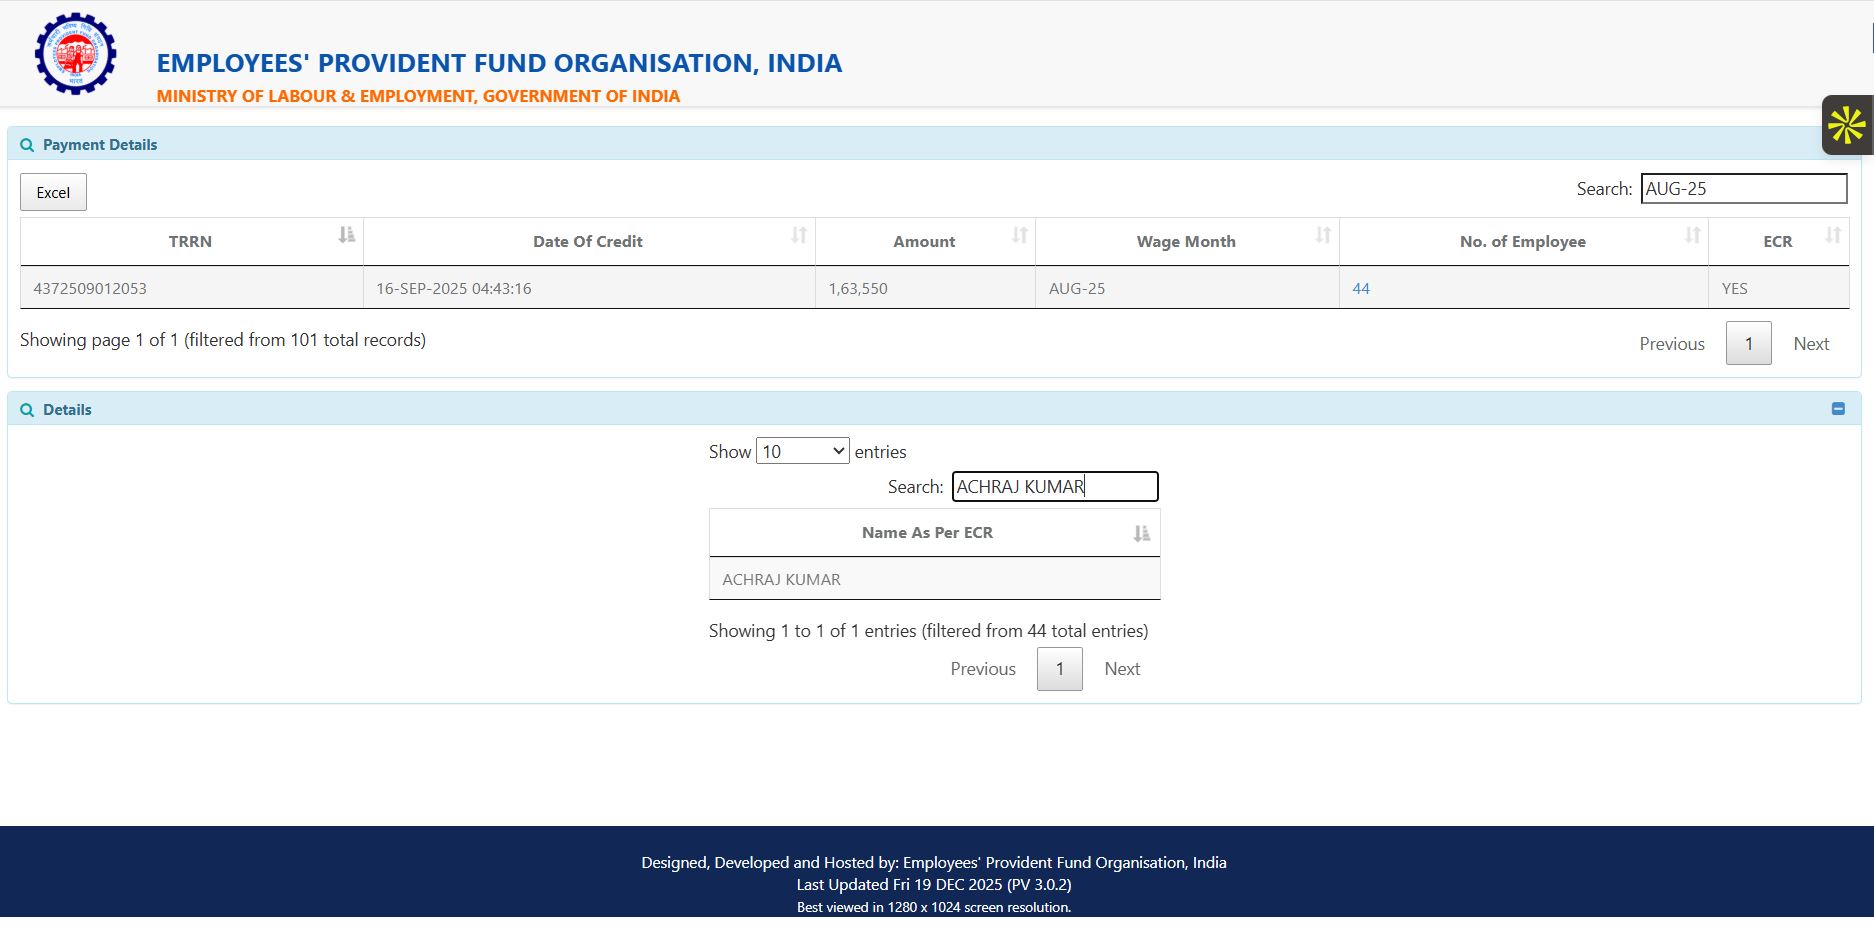The height and width of the screenshot is (931, 1874).
Task: Go to Previous page in Payment Details
Action: pyautogui.click(x=1672, y=344)
